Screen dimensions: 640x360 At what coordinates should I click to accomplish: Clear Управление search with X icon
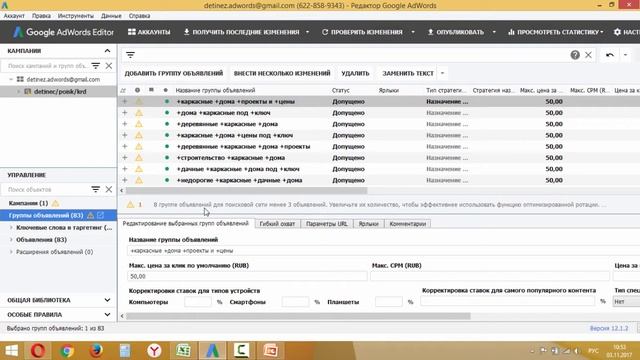pyautogui.click(x=109, y=189)
